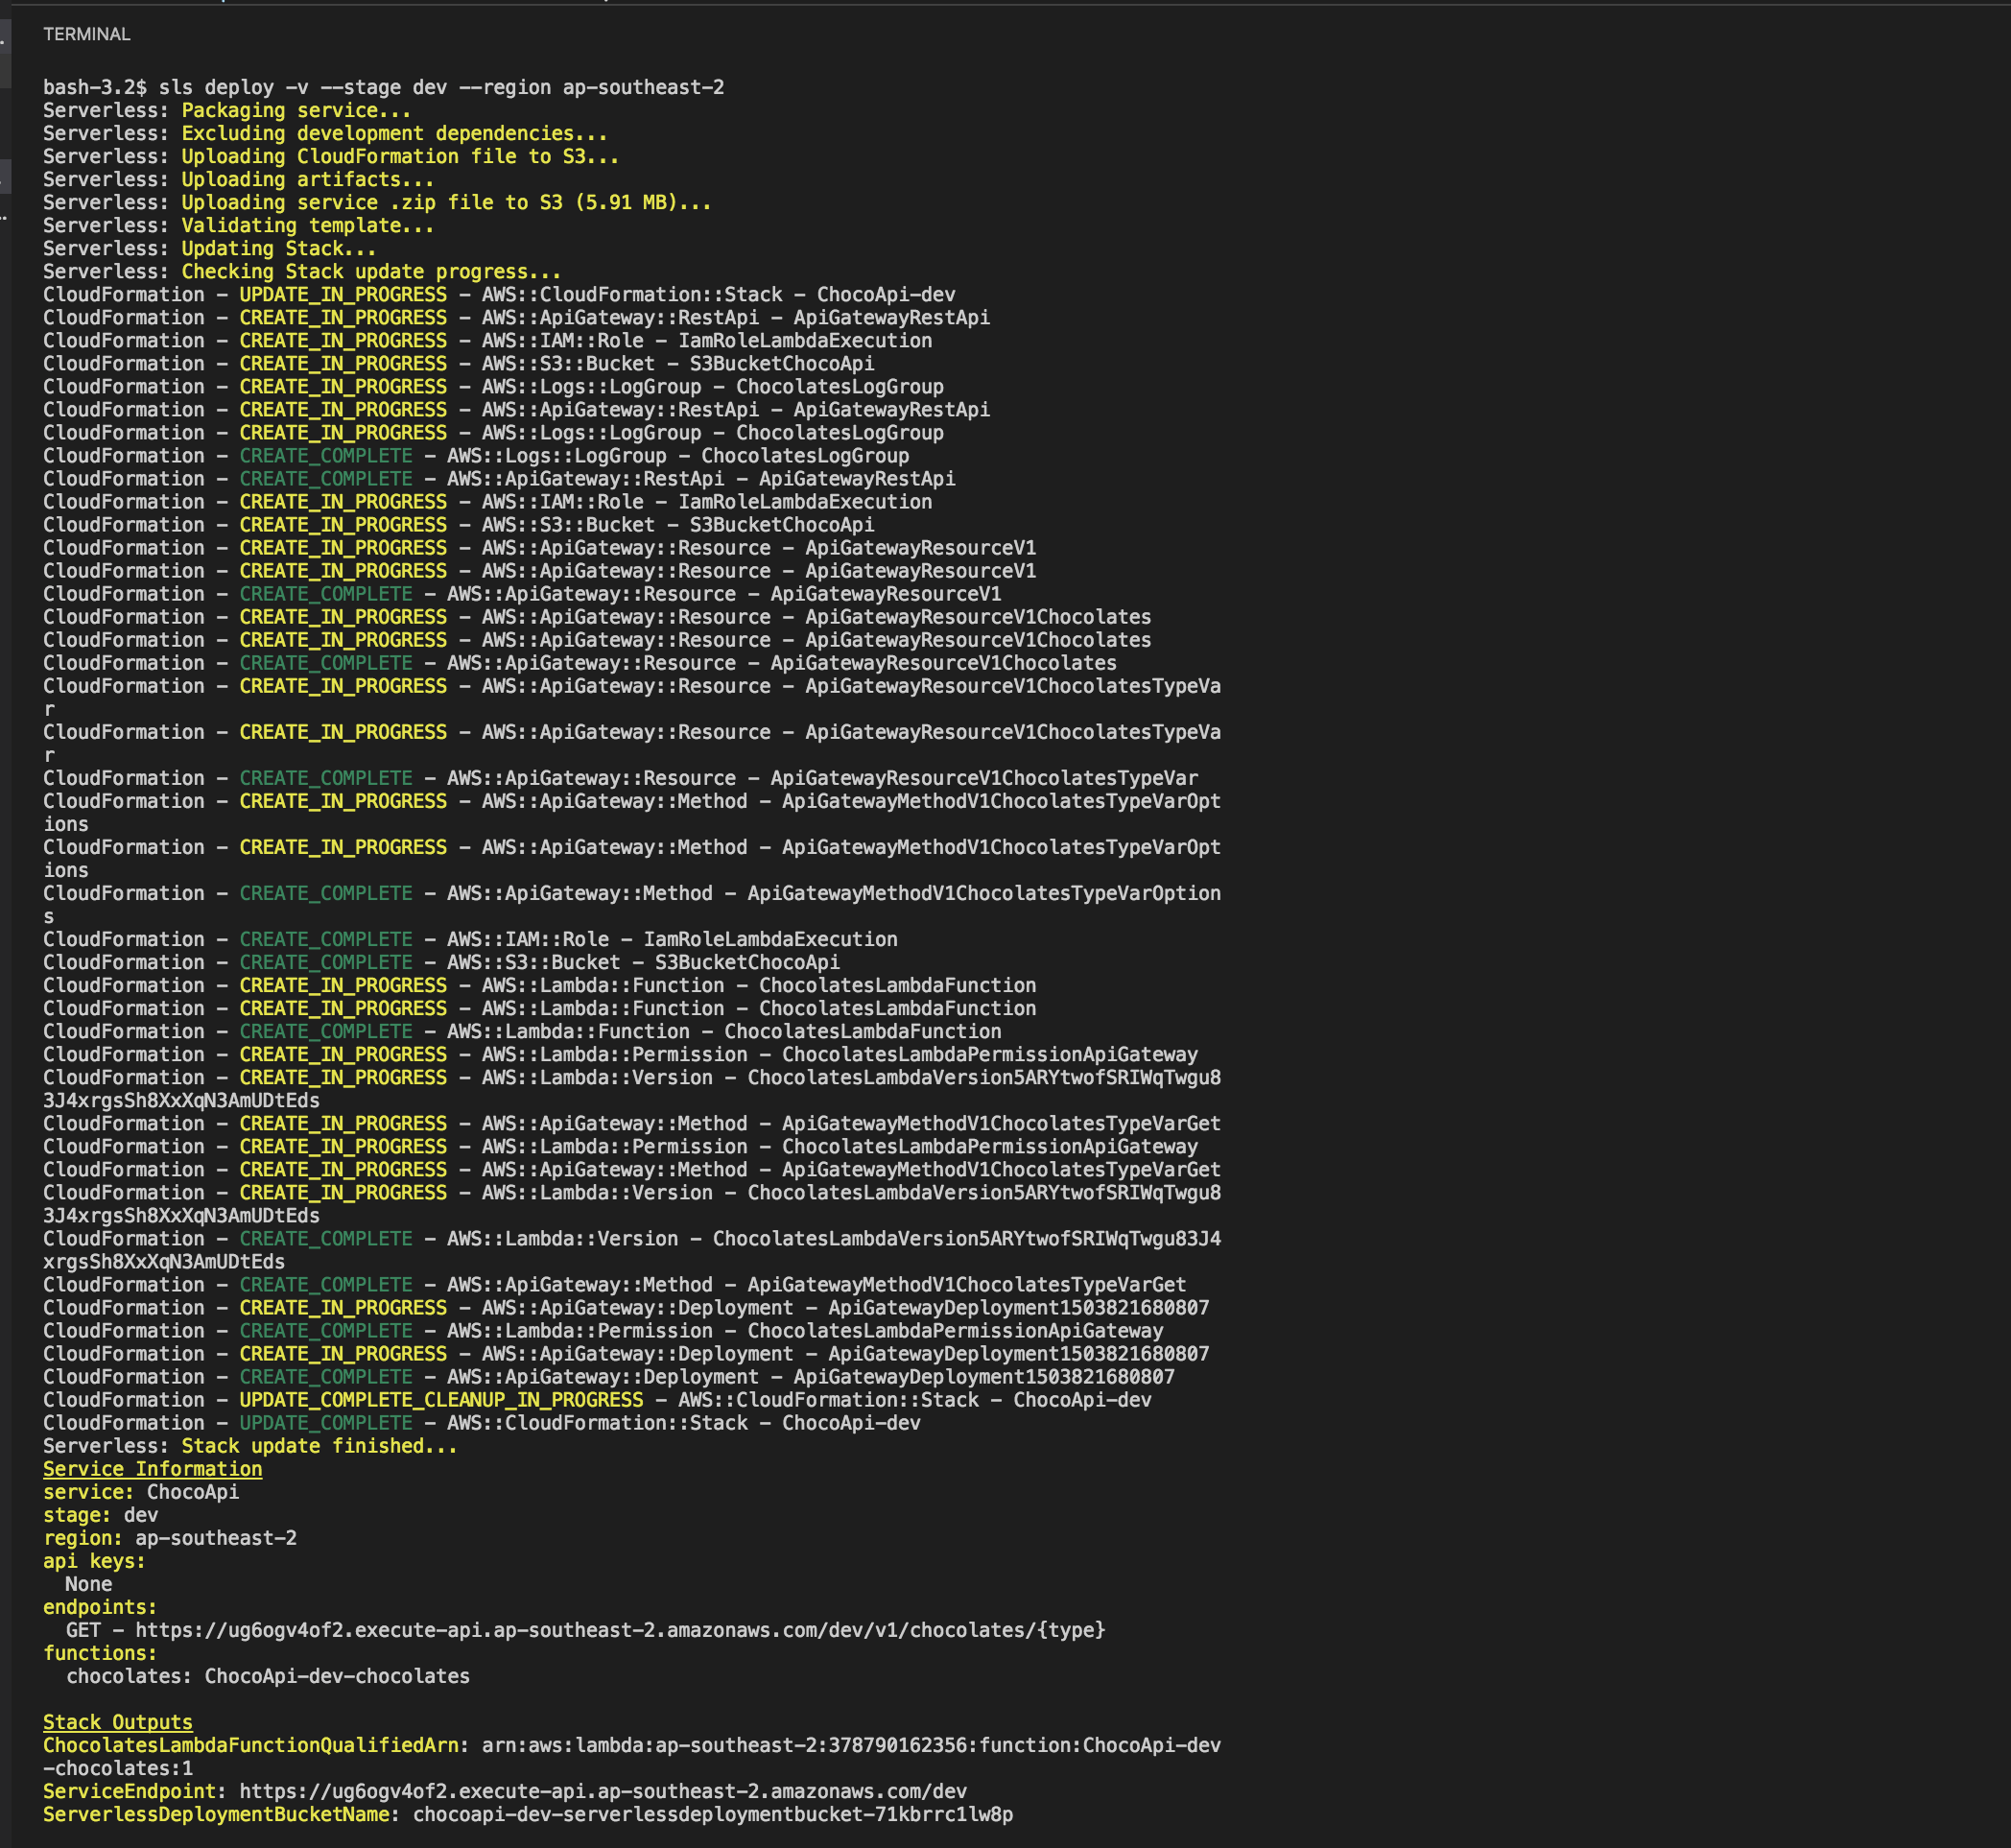Image resolution: width=2011 pixels, height=1848 pixels.
Task: Open the GET chocolates/{type} endpoint URL
Action: 620,1630
